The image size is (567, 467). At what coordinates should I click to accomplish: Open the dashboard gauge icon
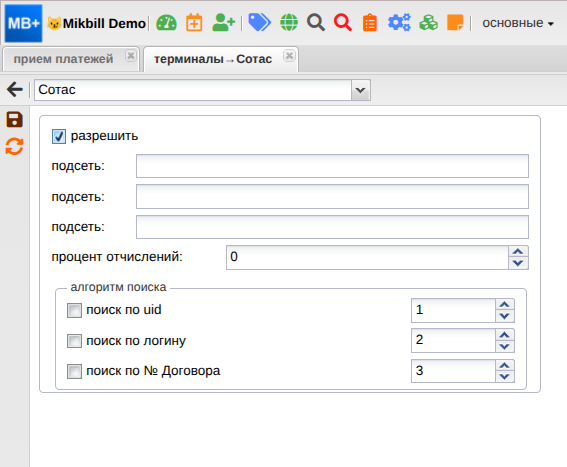coord(166,23)
